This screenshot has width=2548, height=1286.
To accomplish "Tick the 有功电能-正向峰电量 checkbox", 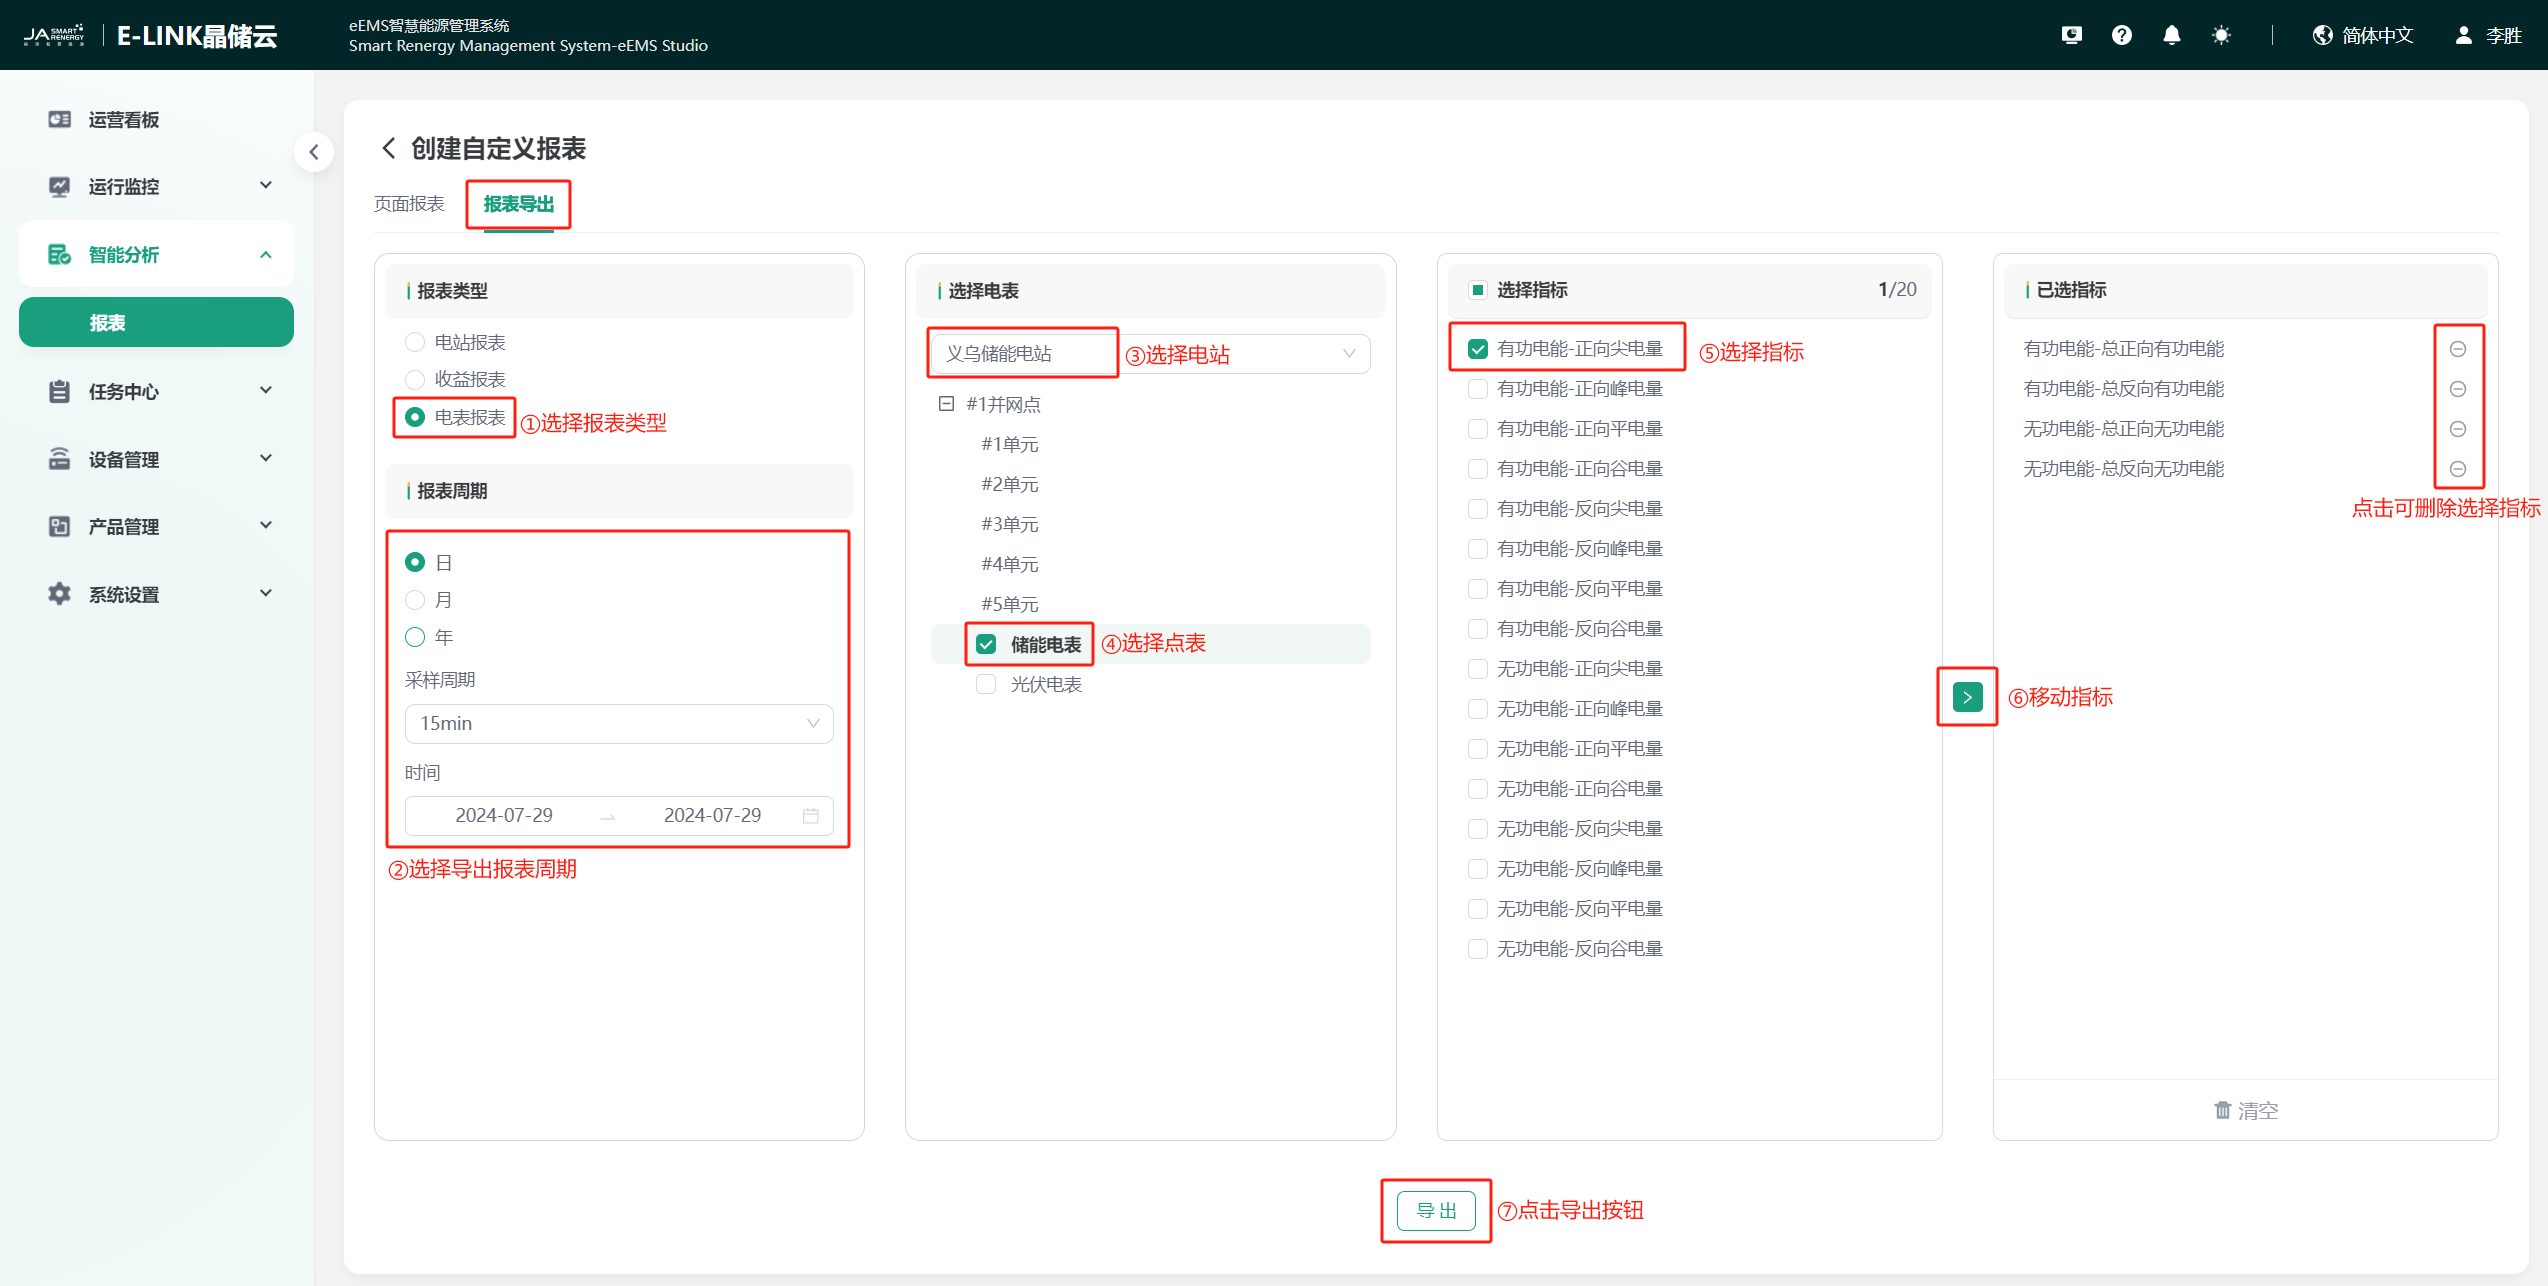I will coord(1477,389).
